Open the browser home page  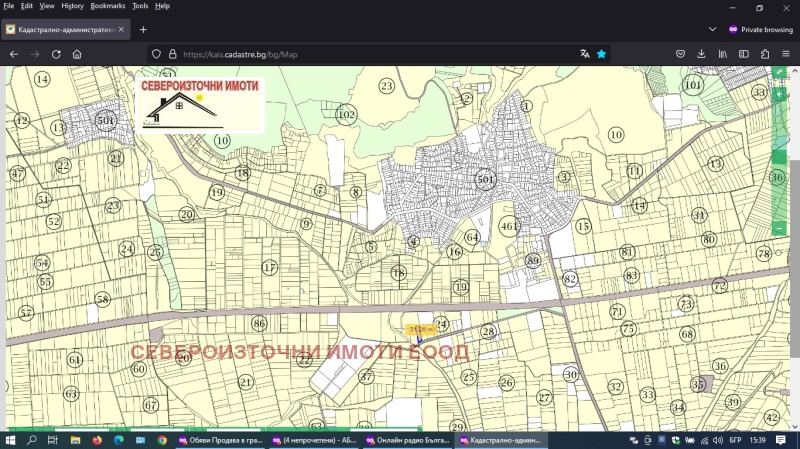(77, 54)
